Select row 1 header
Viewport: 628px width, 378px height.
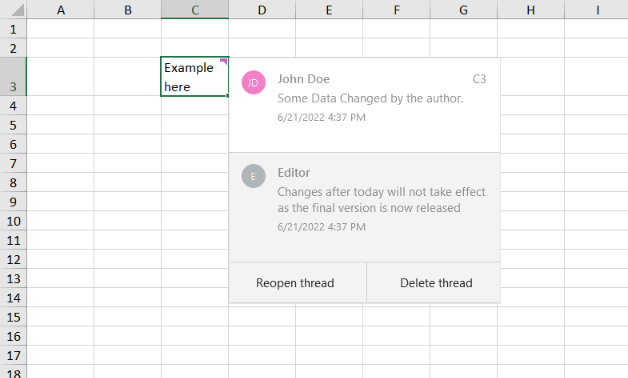13,29
